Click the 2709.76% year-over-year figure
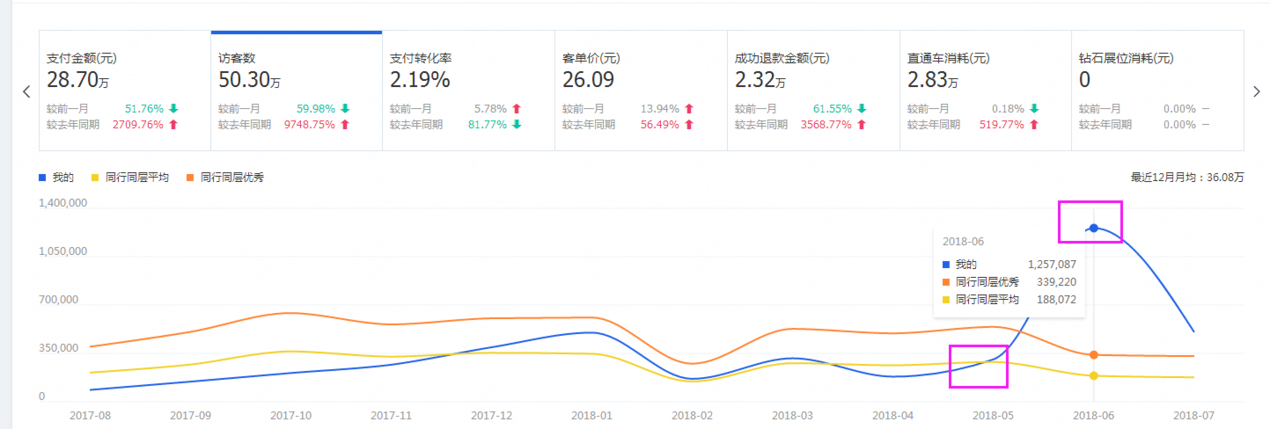1270x429 pixels. (x=137, y=125)
